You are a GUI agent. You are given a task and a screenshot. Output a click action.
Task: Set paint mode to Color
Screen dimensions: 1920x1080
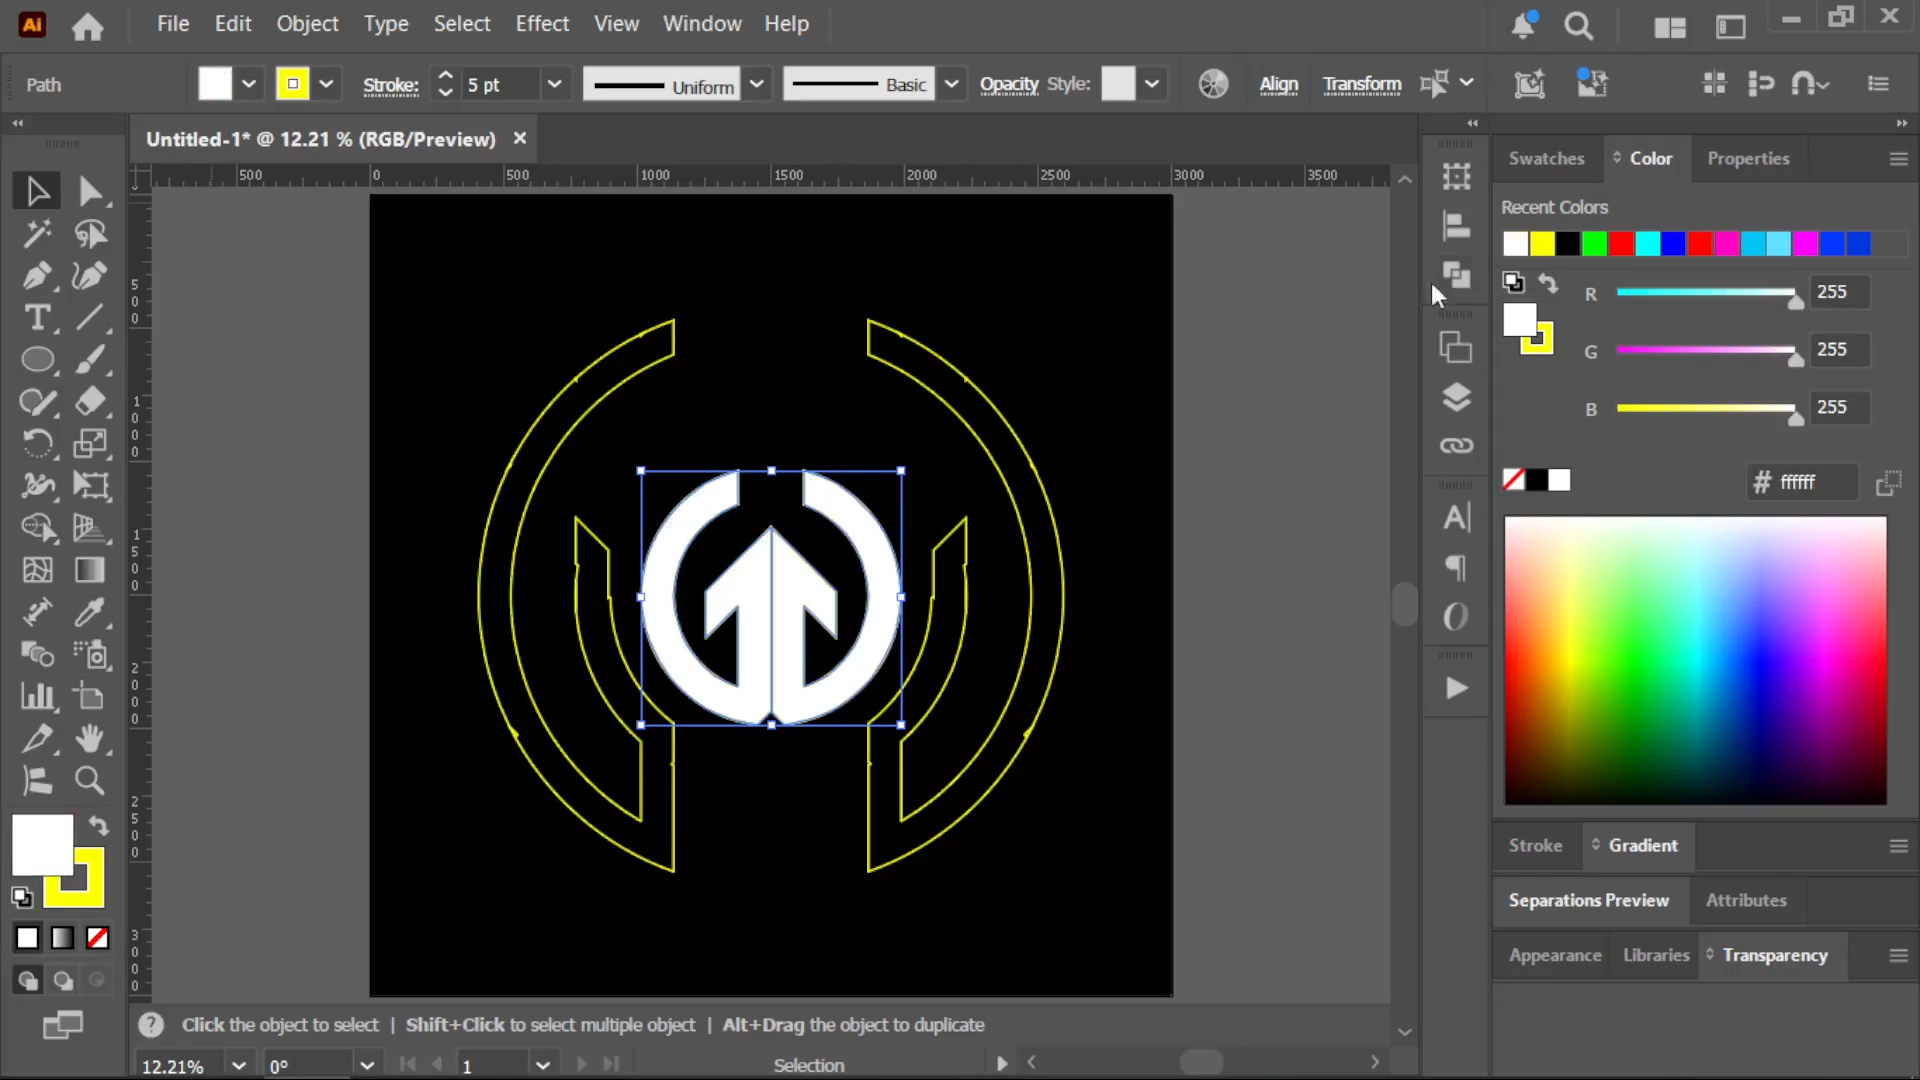click(x=27, y=938)
